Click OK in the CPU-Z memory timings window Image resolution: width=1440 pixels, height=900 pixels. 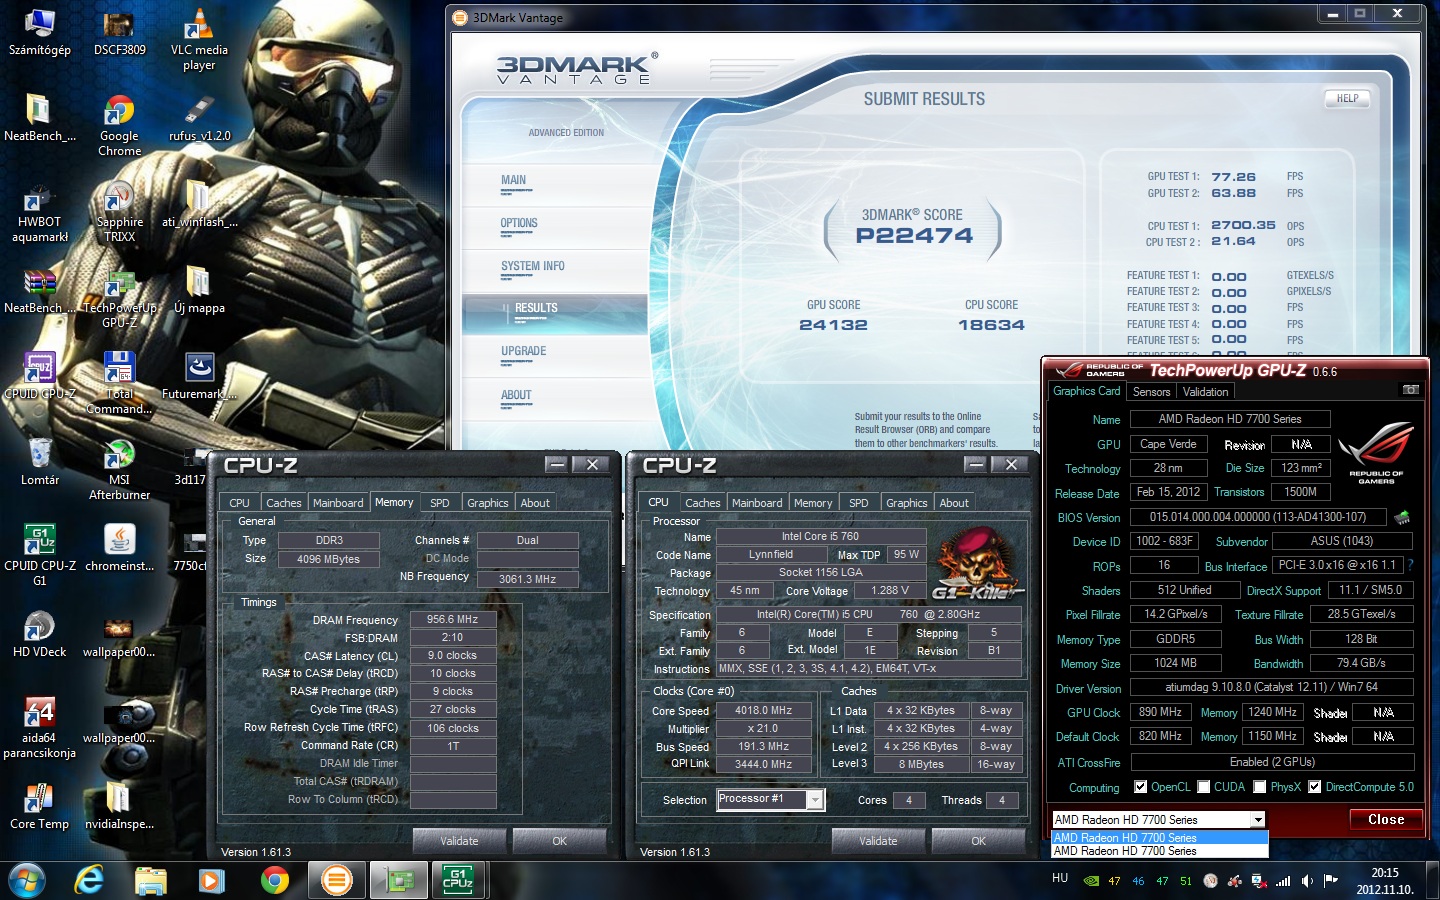pos(559,841)
